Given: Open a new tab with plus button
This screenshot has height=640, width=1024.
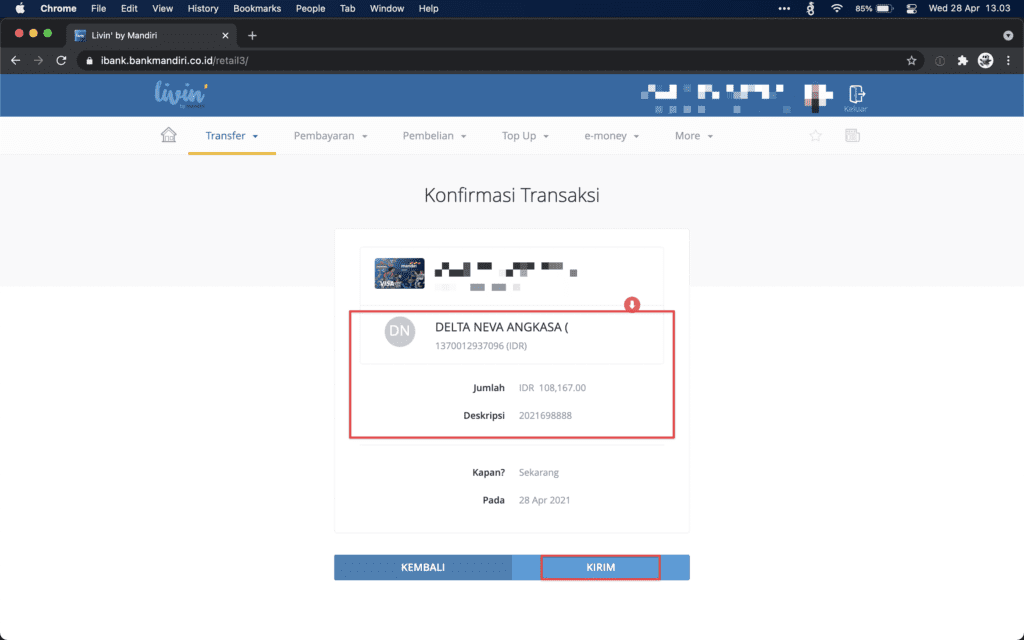Looking at the screenshot, I should [252, 35].
